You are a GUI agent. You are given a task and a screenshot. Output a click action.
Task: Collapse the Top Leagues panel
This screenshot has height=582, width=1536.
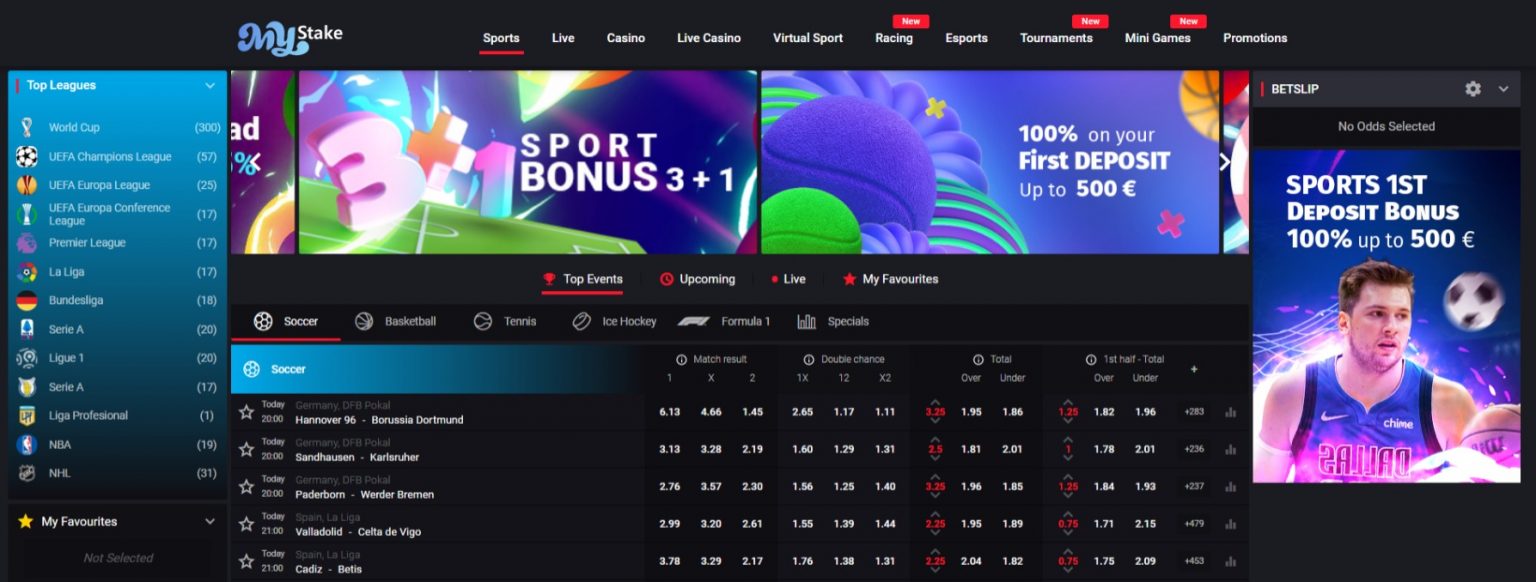click(x=210, y=86)
